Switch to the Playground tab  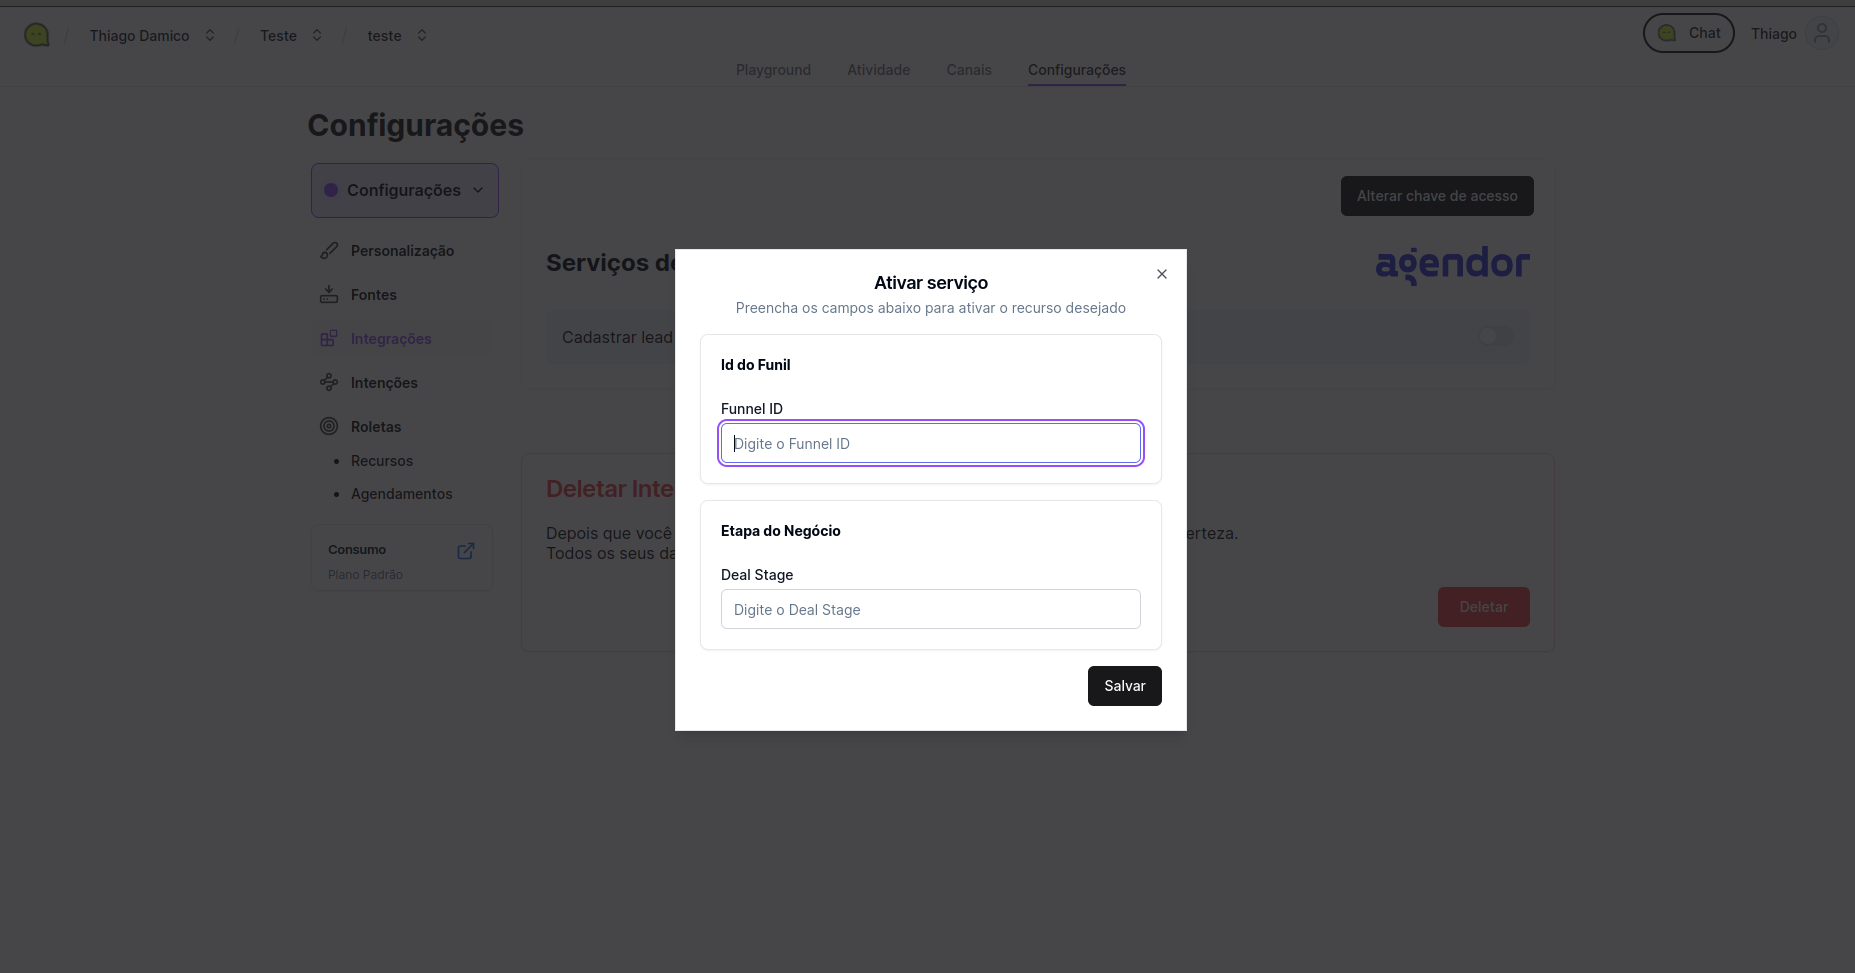point(773,70)
